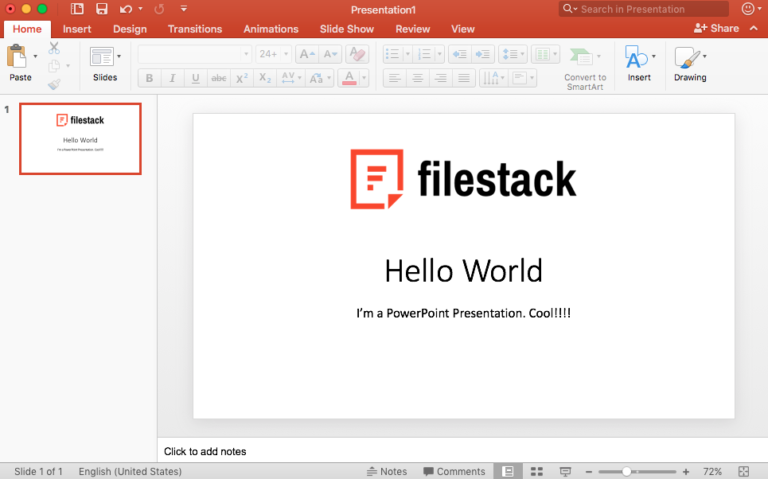Select slide 1 thumbnail

(x=80, y=138)
